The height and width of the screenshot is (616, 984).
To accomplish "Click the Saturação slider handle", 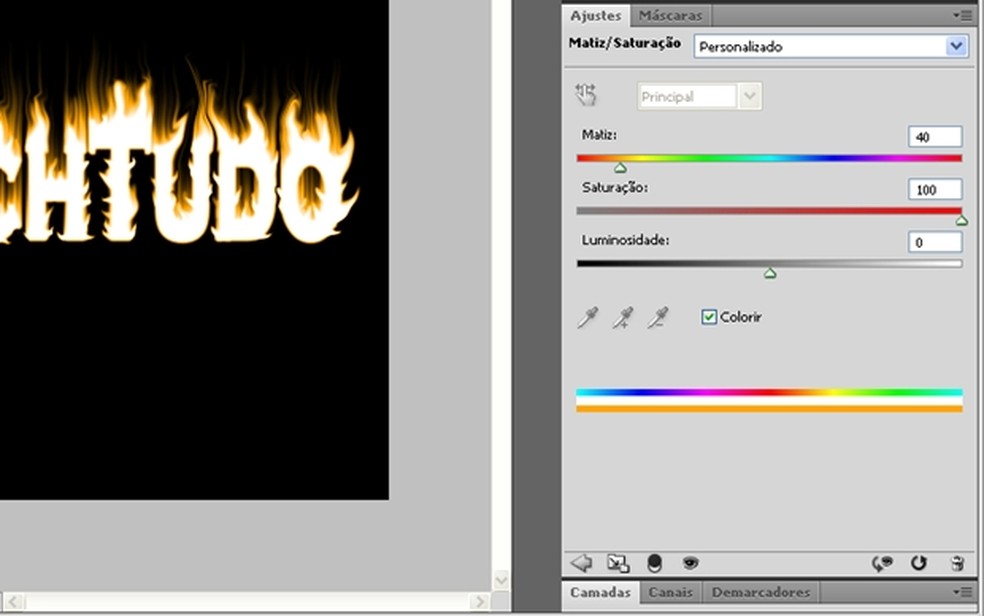I will [961, 221].
